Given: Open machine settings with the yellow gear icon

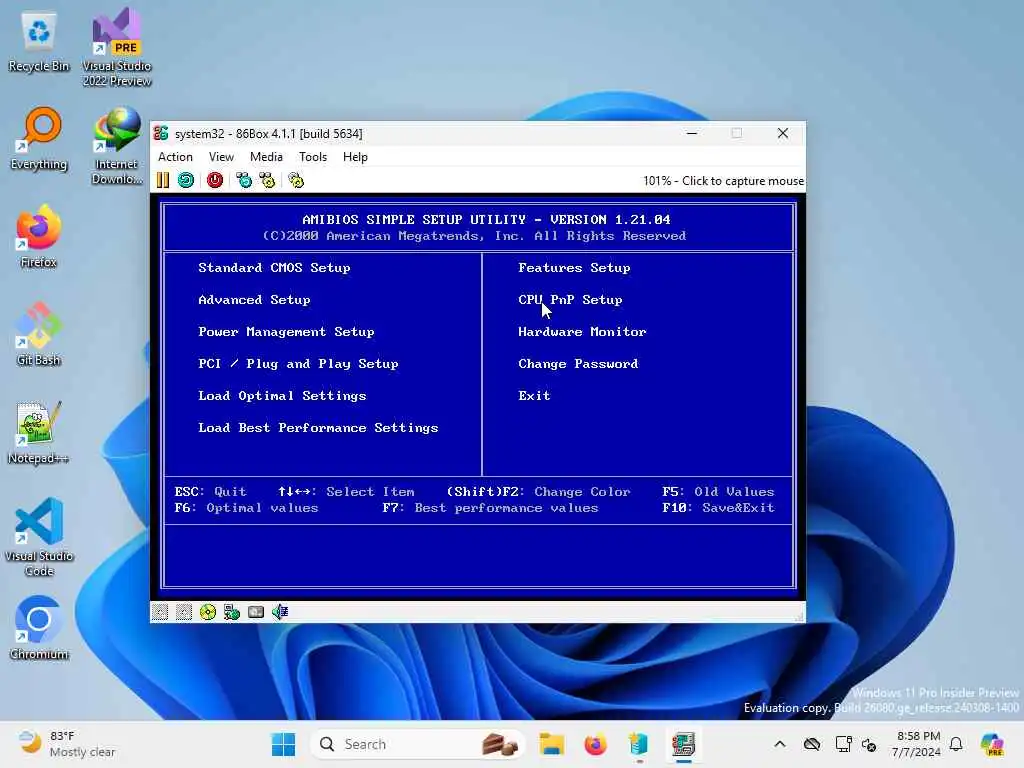Looking at the screenshot, I should [x=296, y=180].
